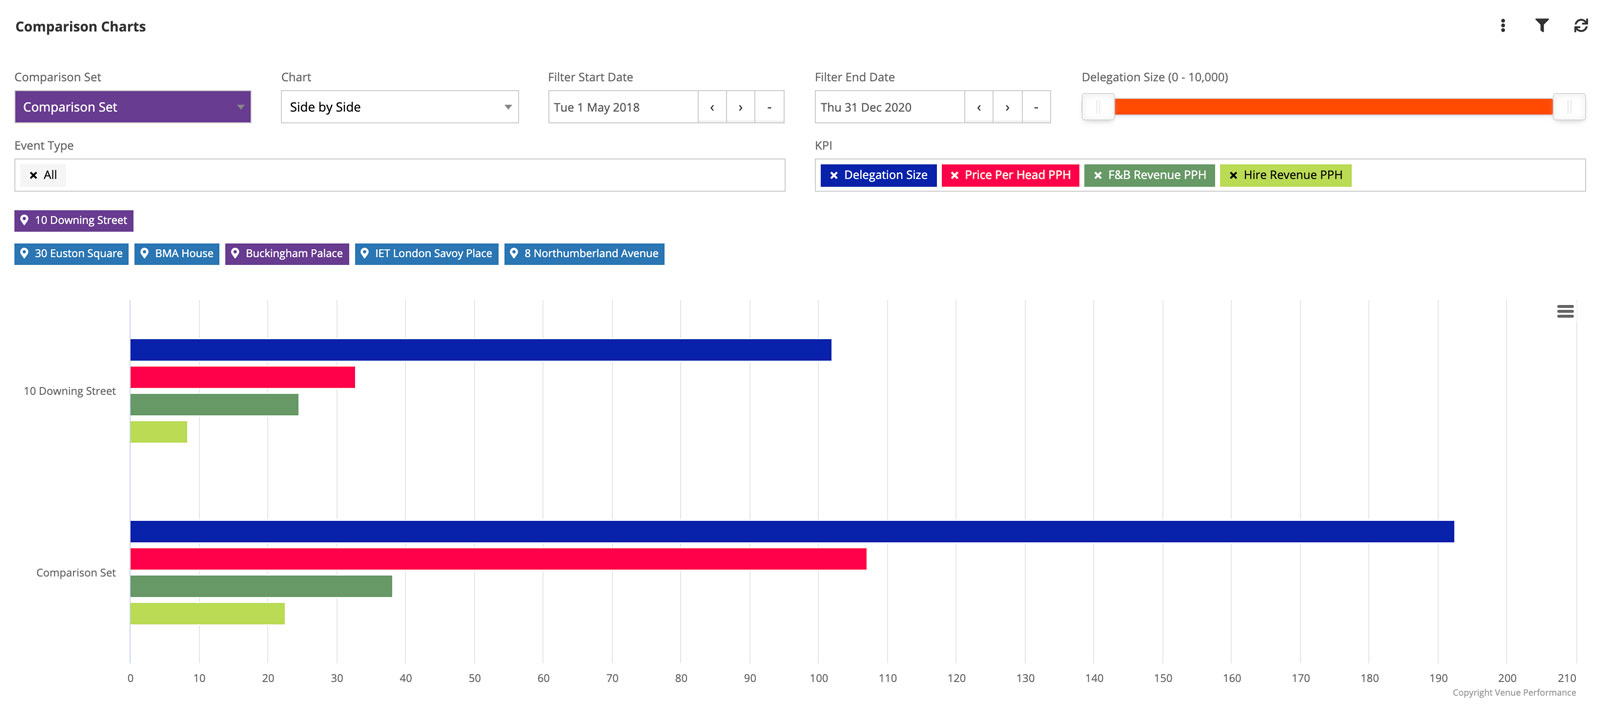
Task: Toggle the BMA House venue tag
Action: tap(177, 254)
